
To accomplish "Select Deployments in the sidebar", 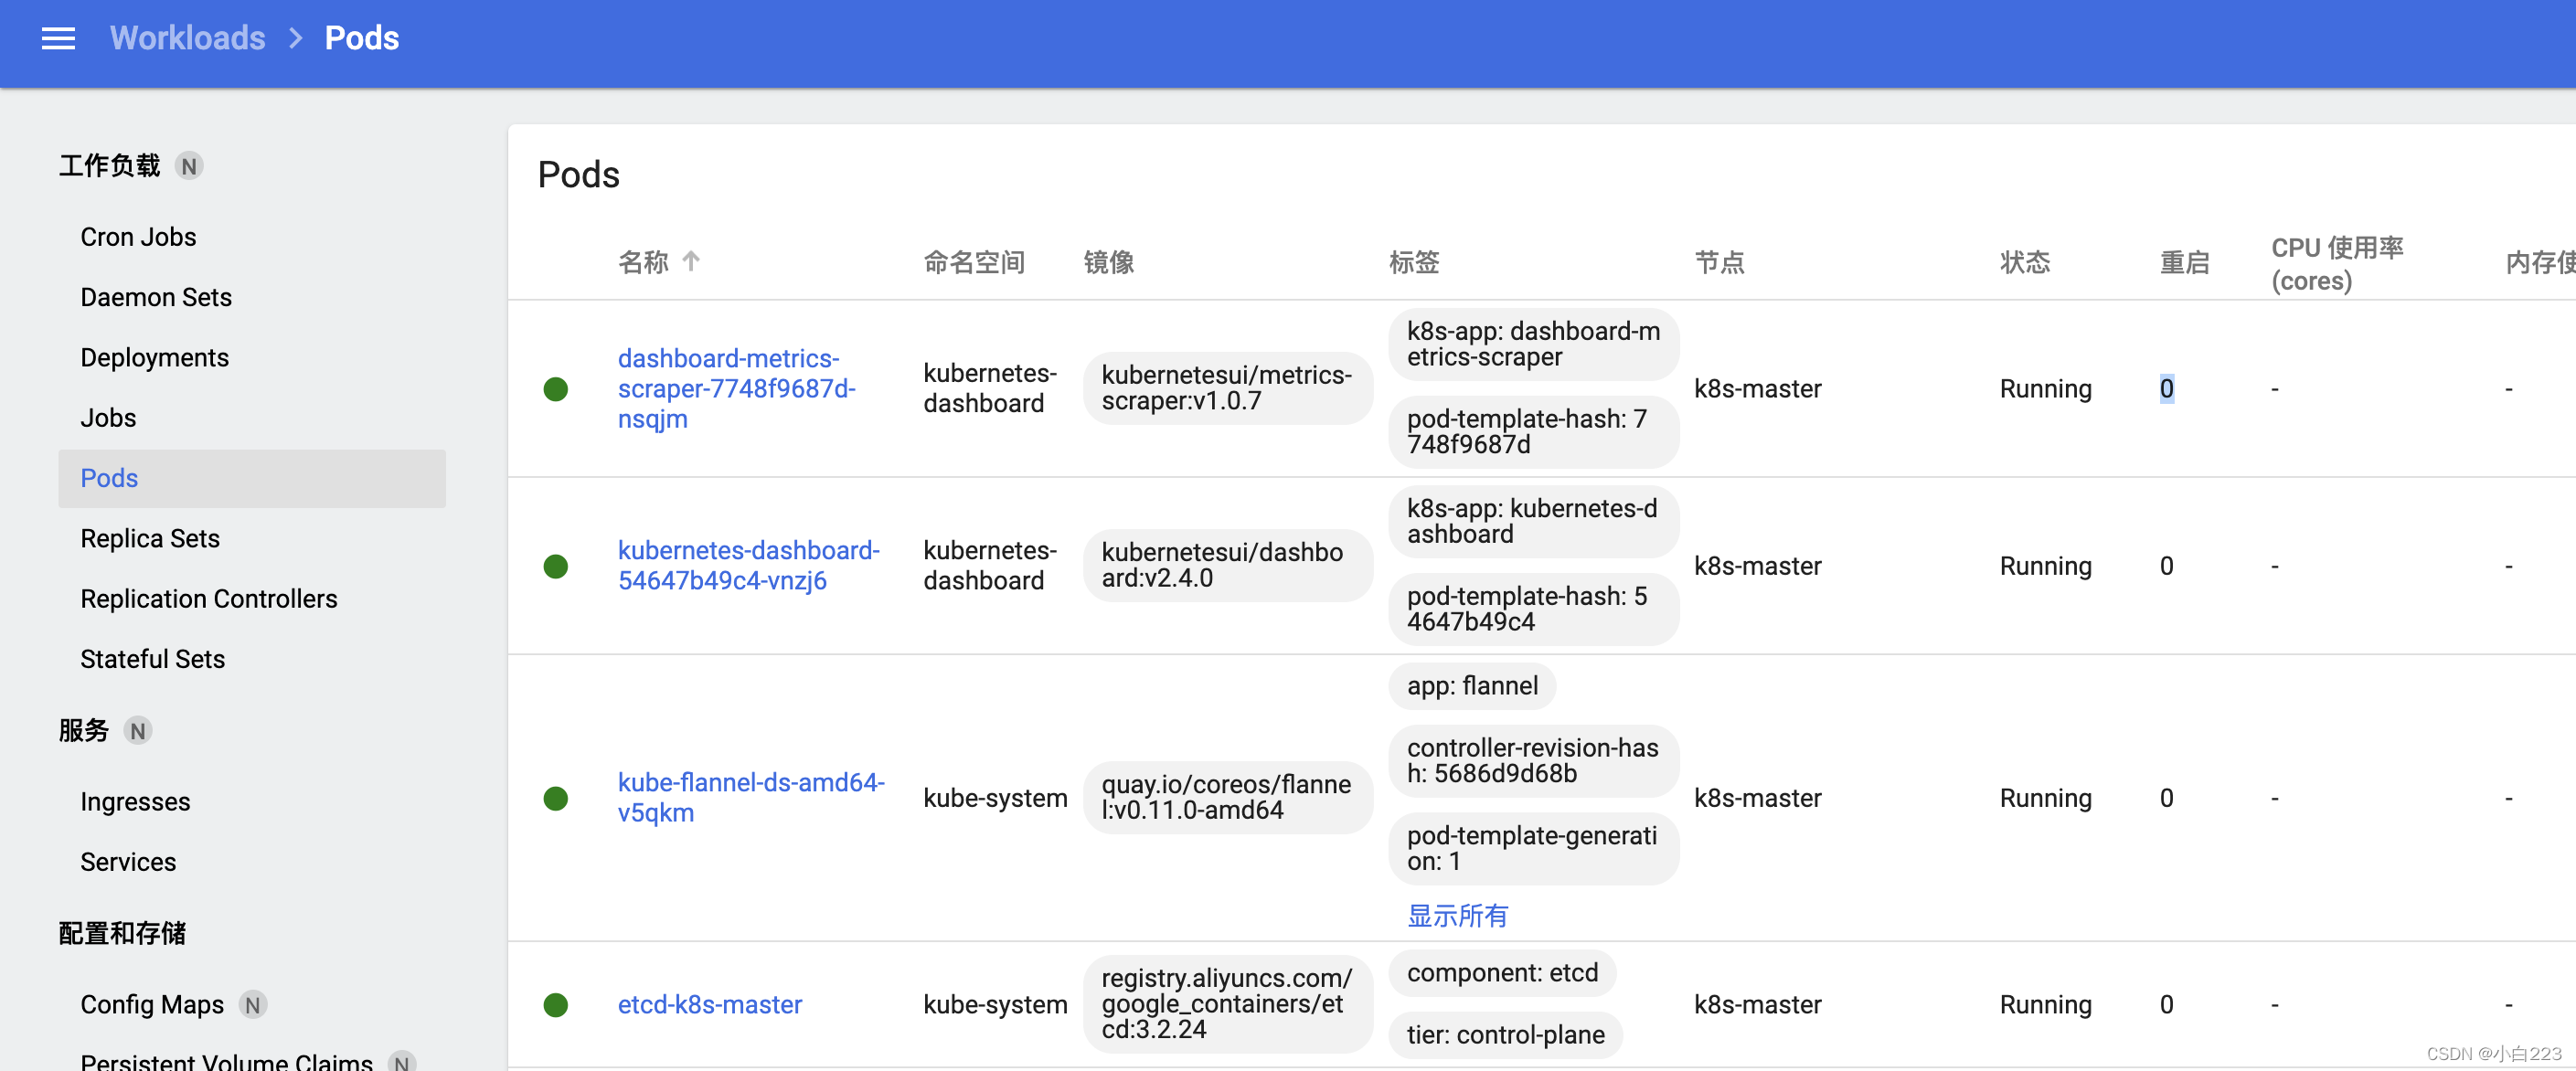I will pos(155,357).
